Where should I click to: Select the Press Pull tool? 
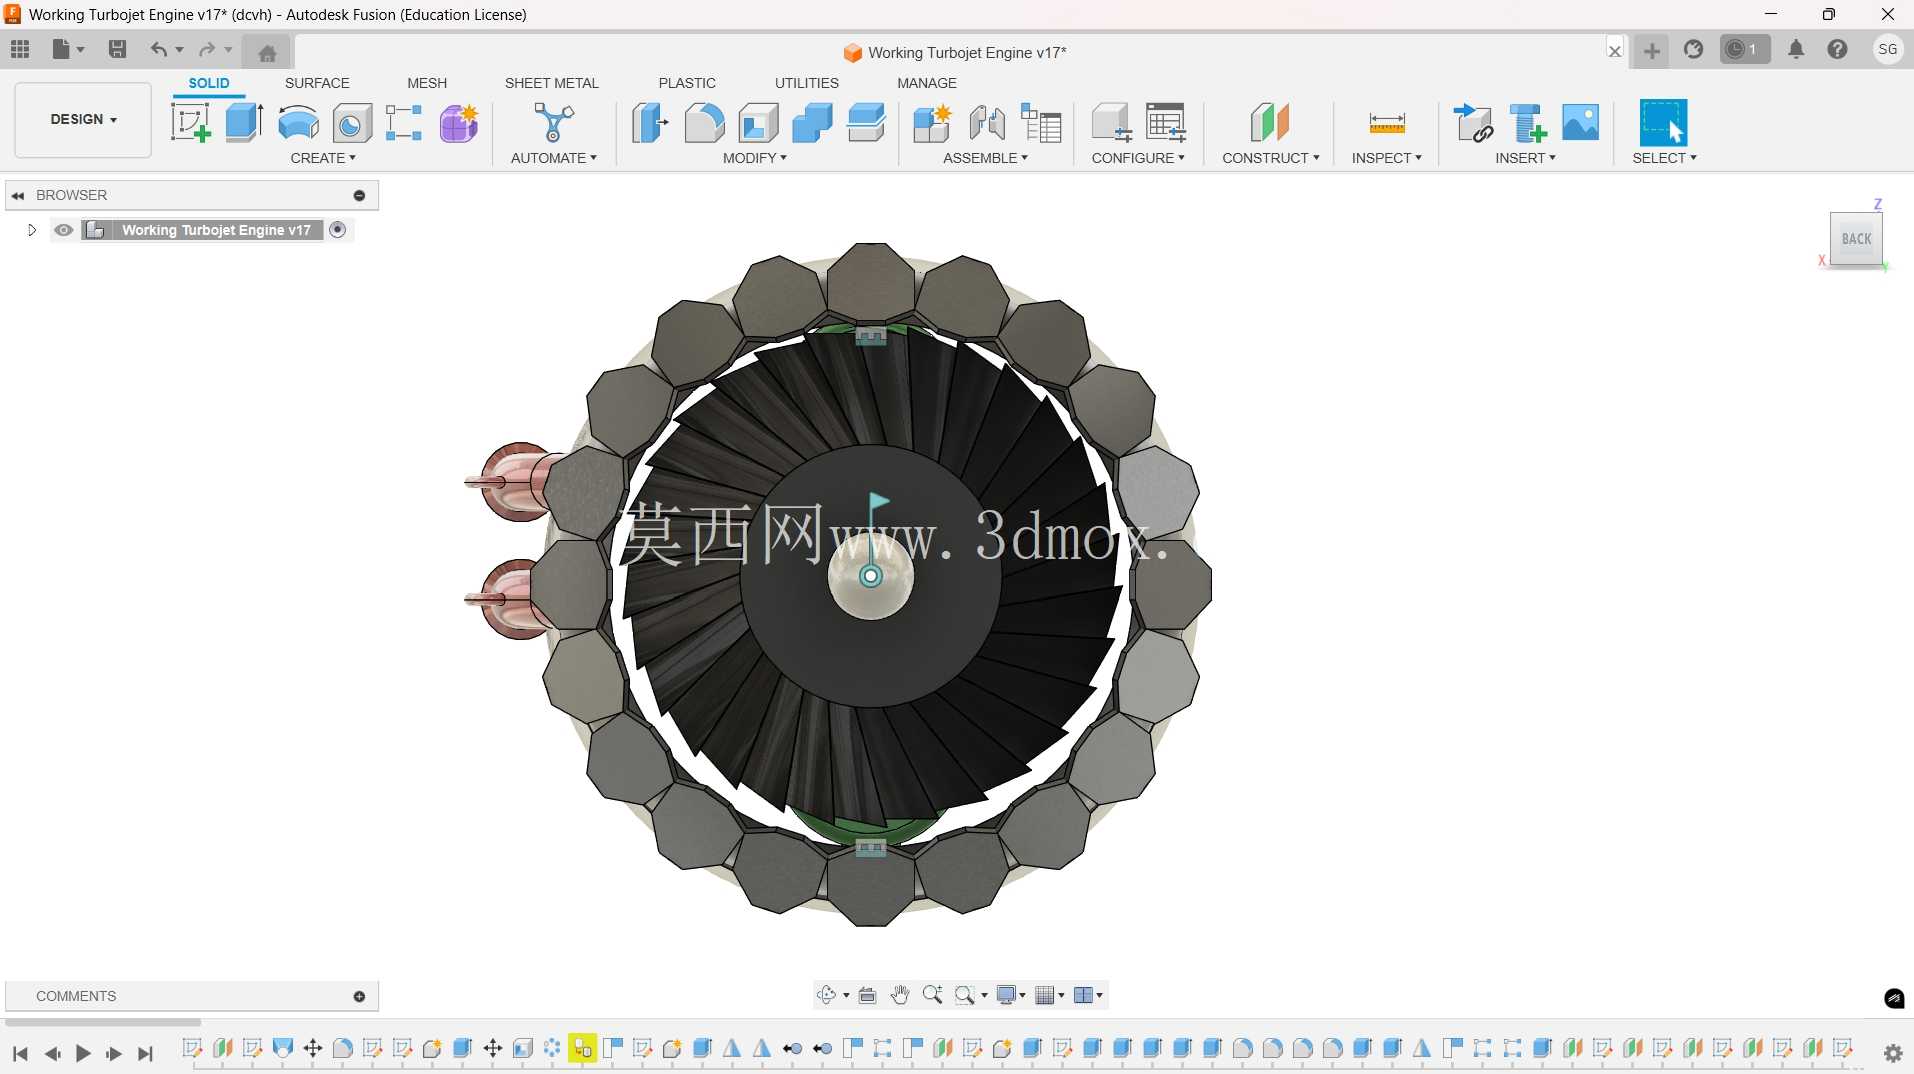650,123
